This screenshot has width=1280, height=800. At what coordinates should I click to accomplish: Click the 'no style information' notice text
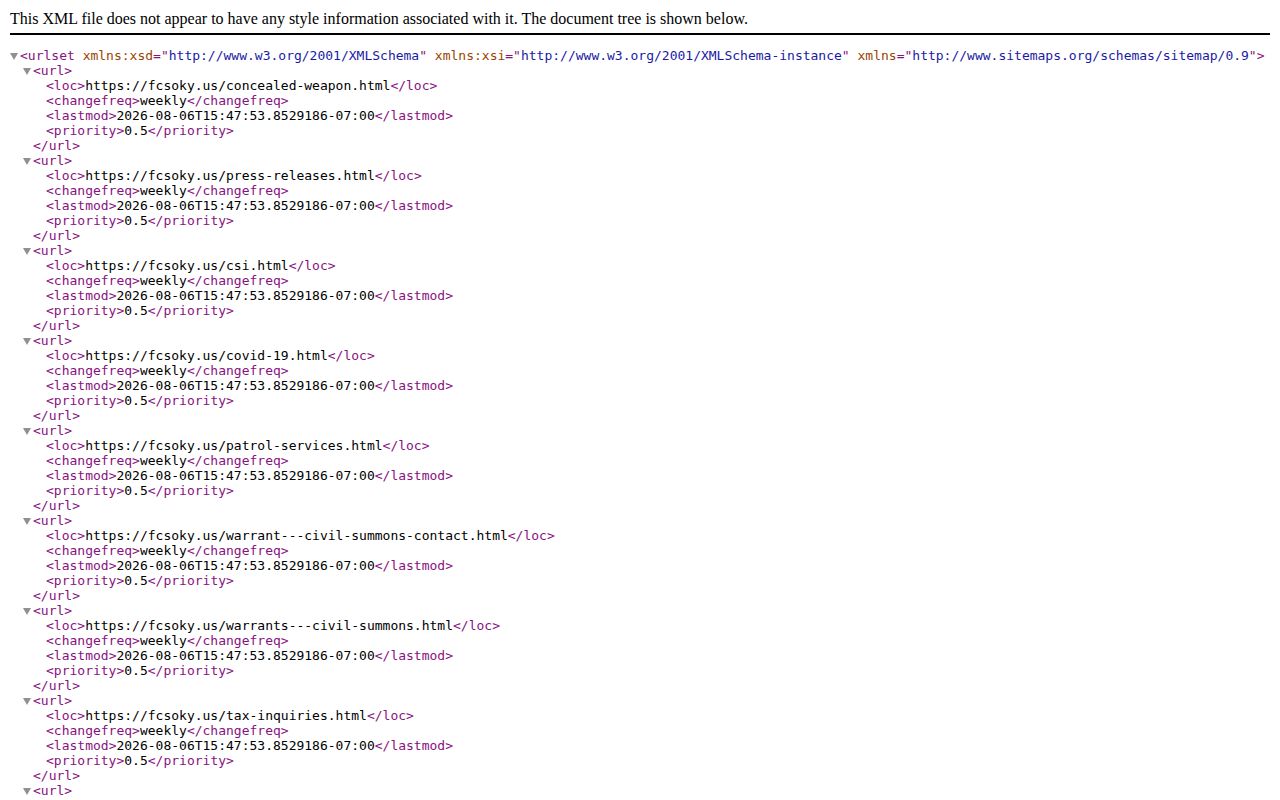click(379, 19)
